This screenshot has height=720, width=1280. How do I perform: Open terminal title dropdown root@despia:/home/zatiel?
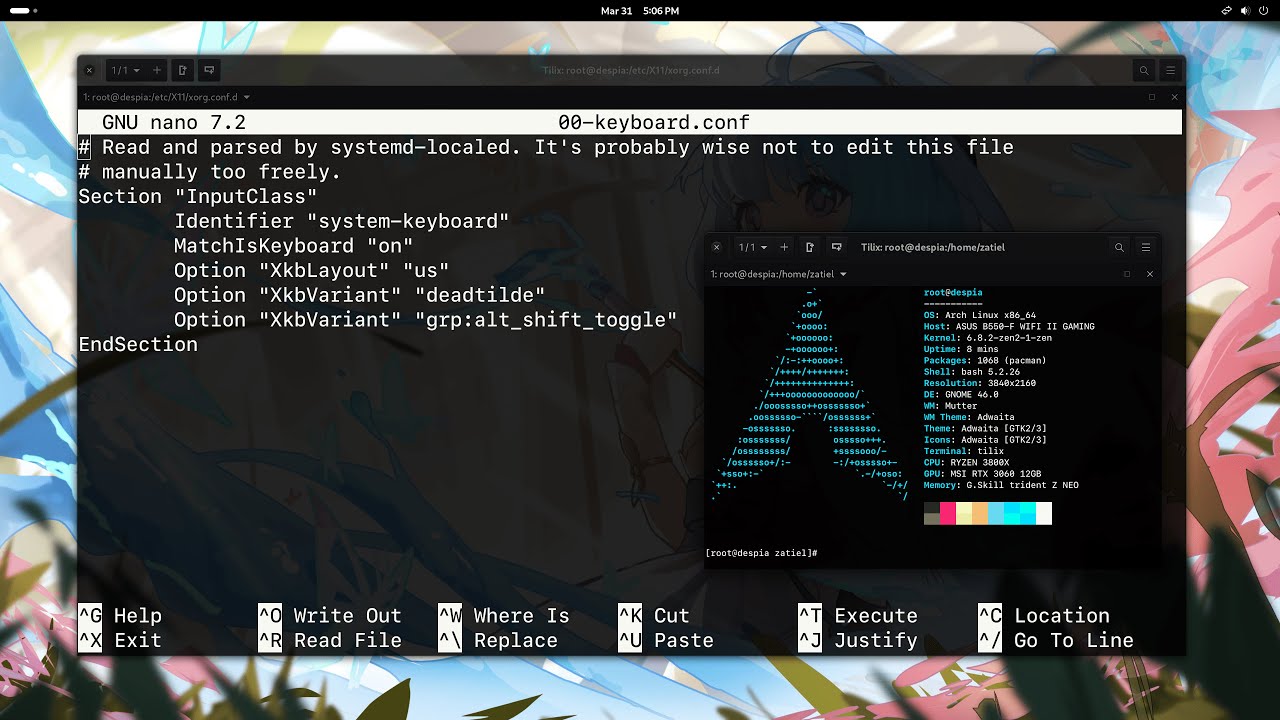click(779, 274)
